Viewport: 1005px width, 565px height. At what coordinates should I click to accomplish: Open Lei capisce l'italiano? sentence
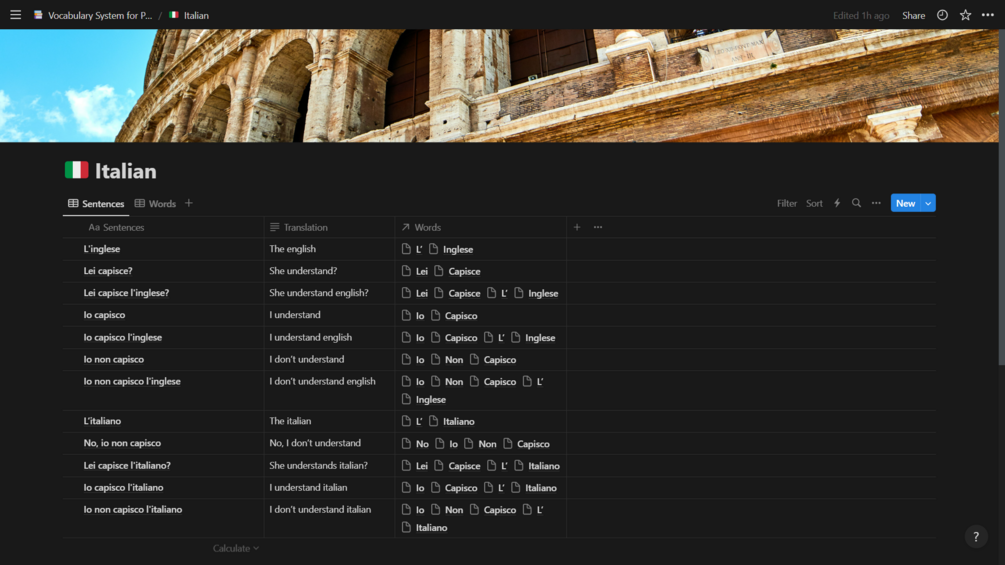[x=127, y=466]
